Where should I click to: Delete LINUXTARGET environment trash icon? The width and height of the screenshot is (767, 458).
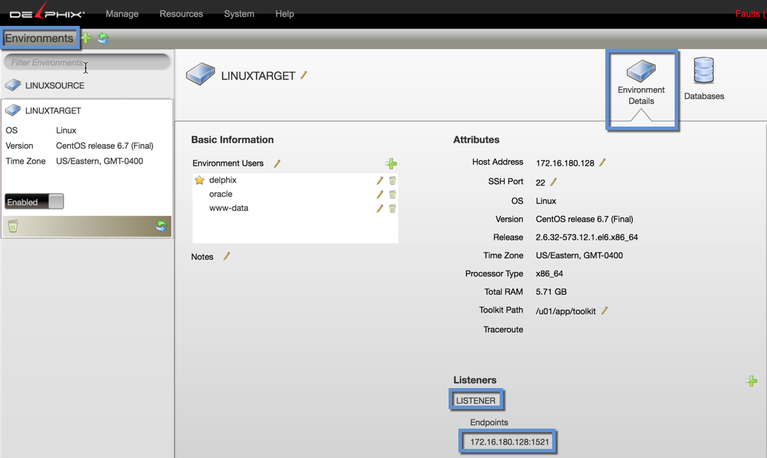tap(13, 226)
